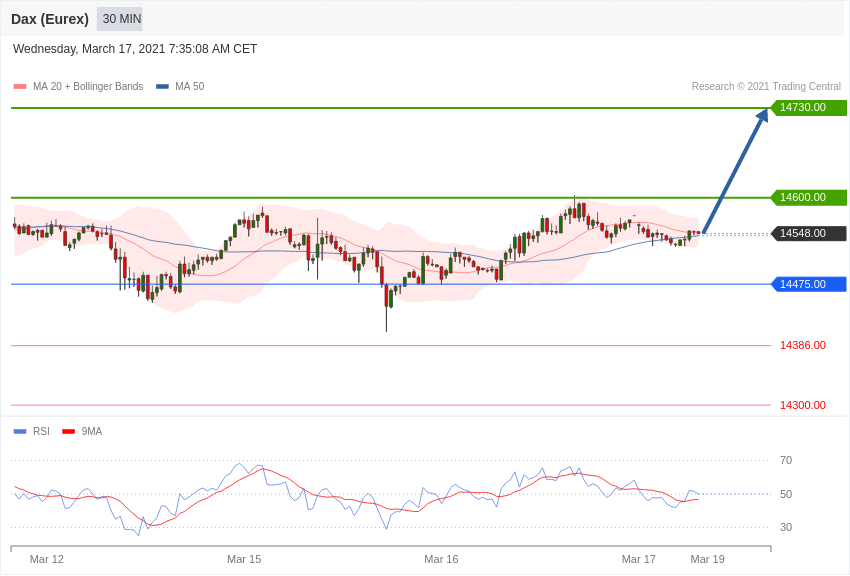Click the Mar 17 date marker
The image size is (850, 576).
[x=639, y=559]
